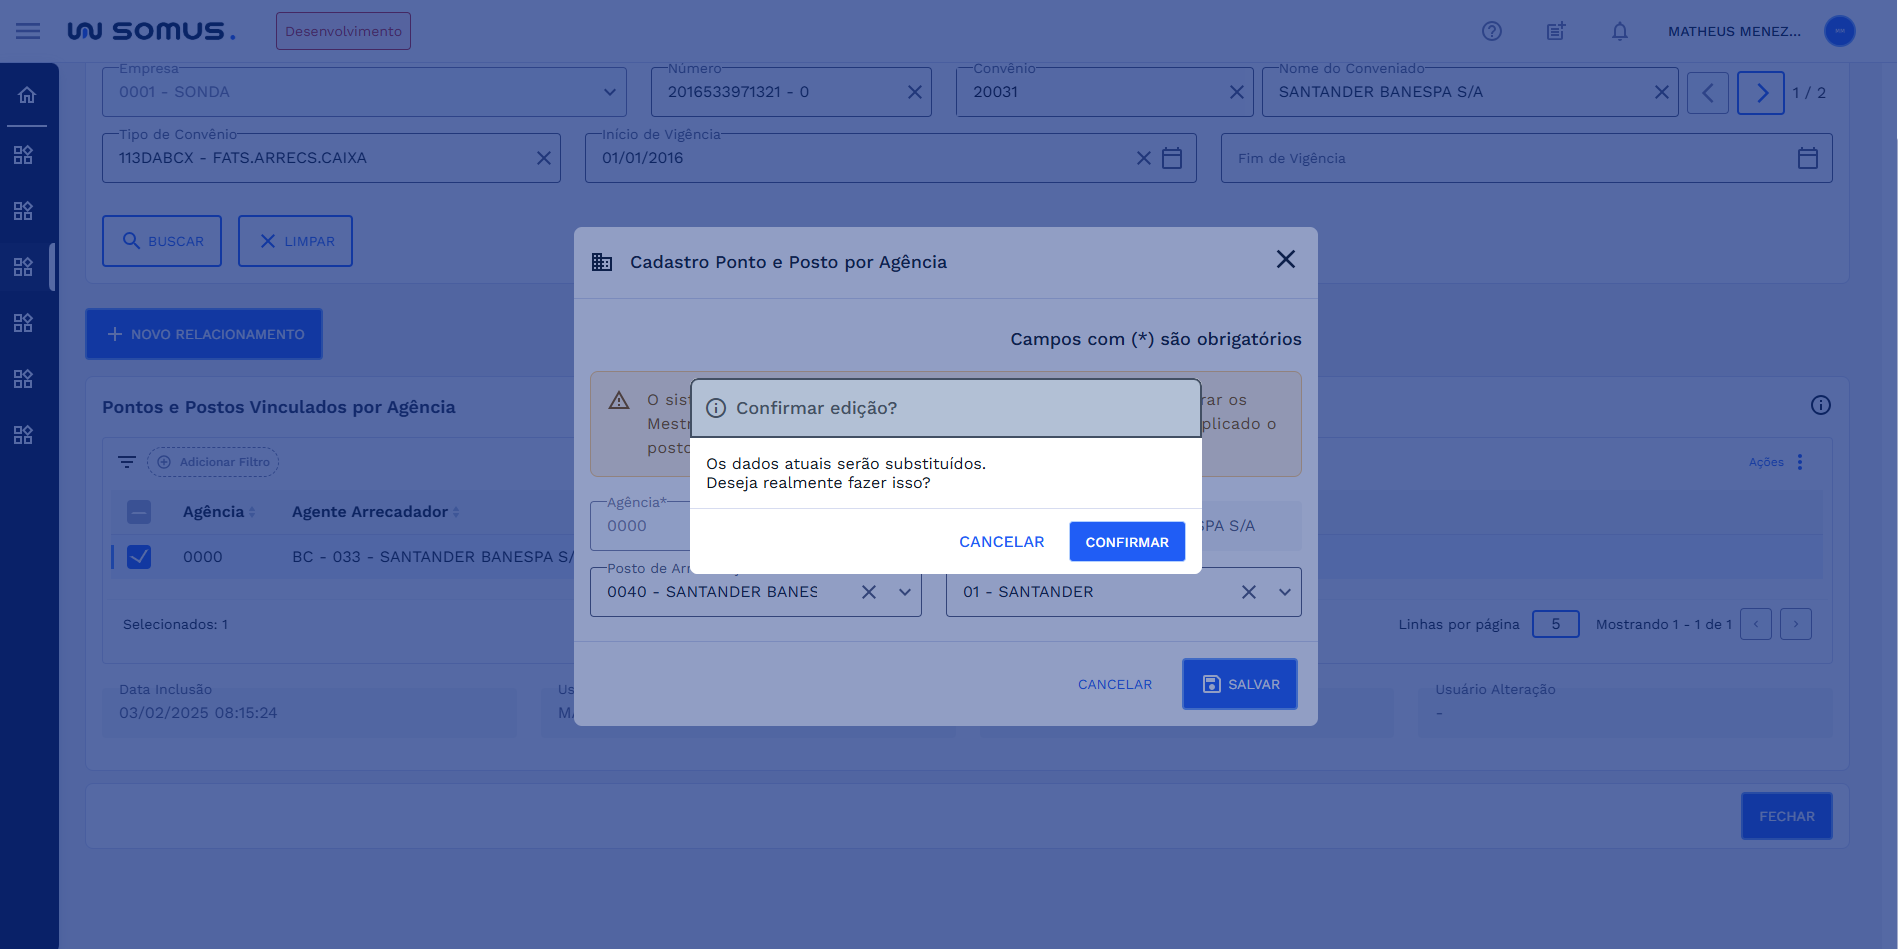Toggle the select-all checkbox in table header
Viewport: 1898px width, 949px height.
click(139, 512)
